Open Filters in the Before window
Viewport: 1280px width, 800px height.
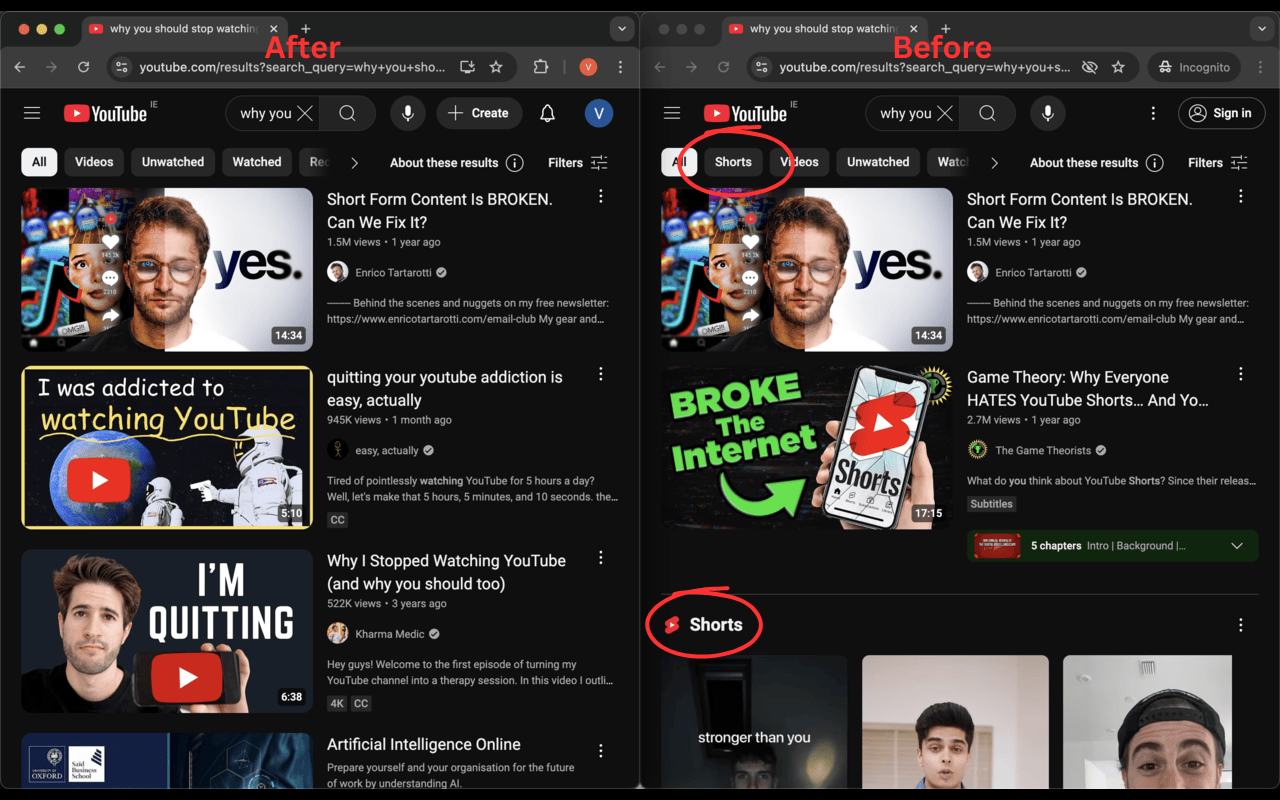(1218, 162)
